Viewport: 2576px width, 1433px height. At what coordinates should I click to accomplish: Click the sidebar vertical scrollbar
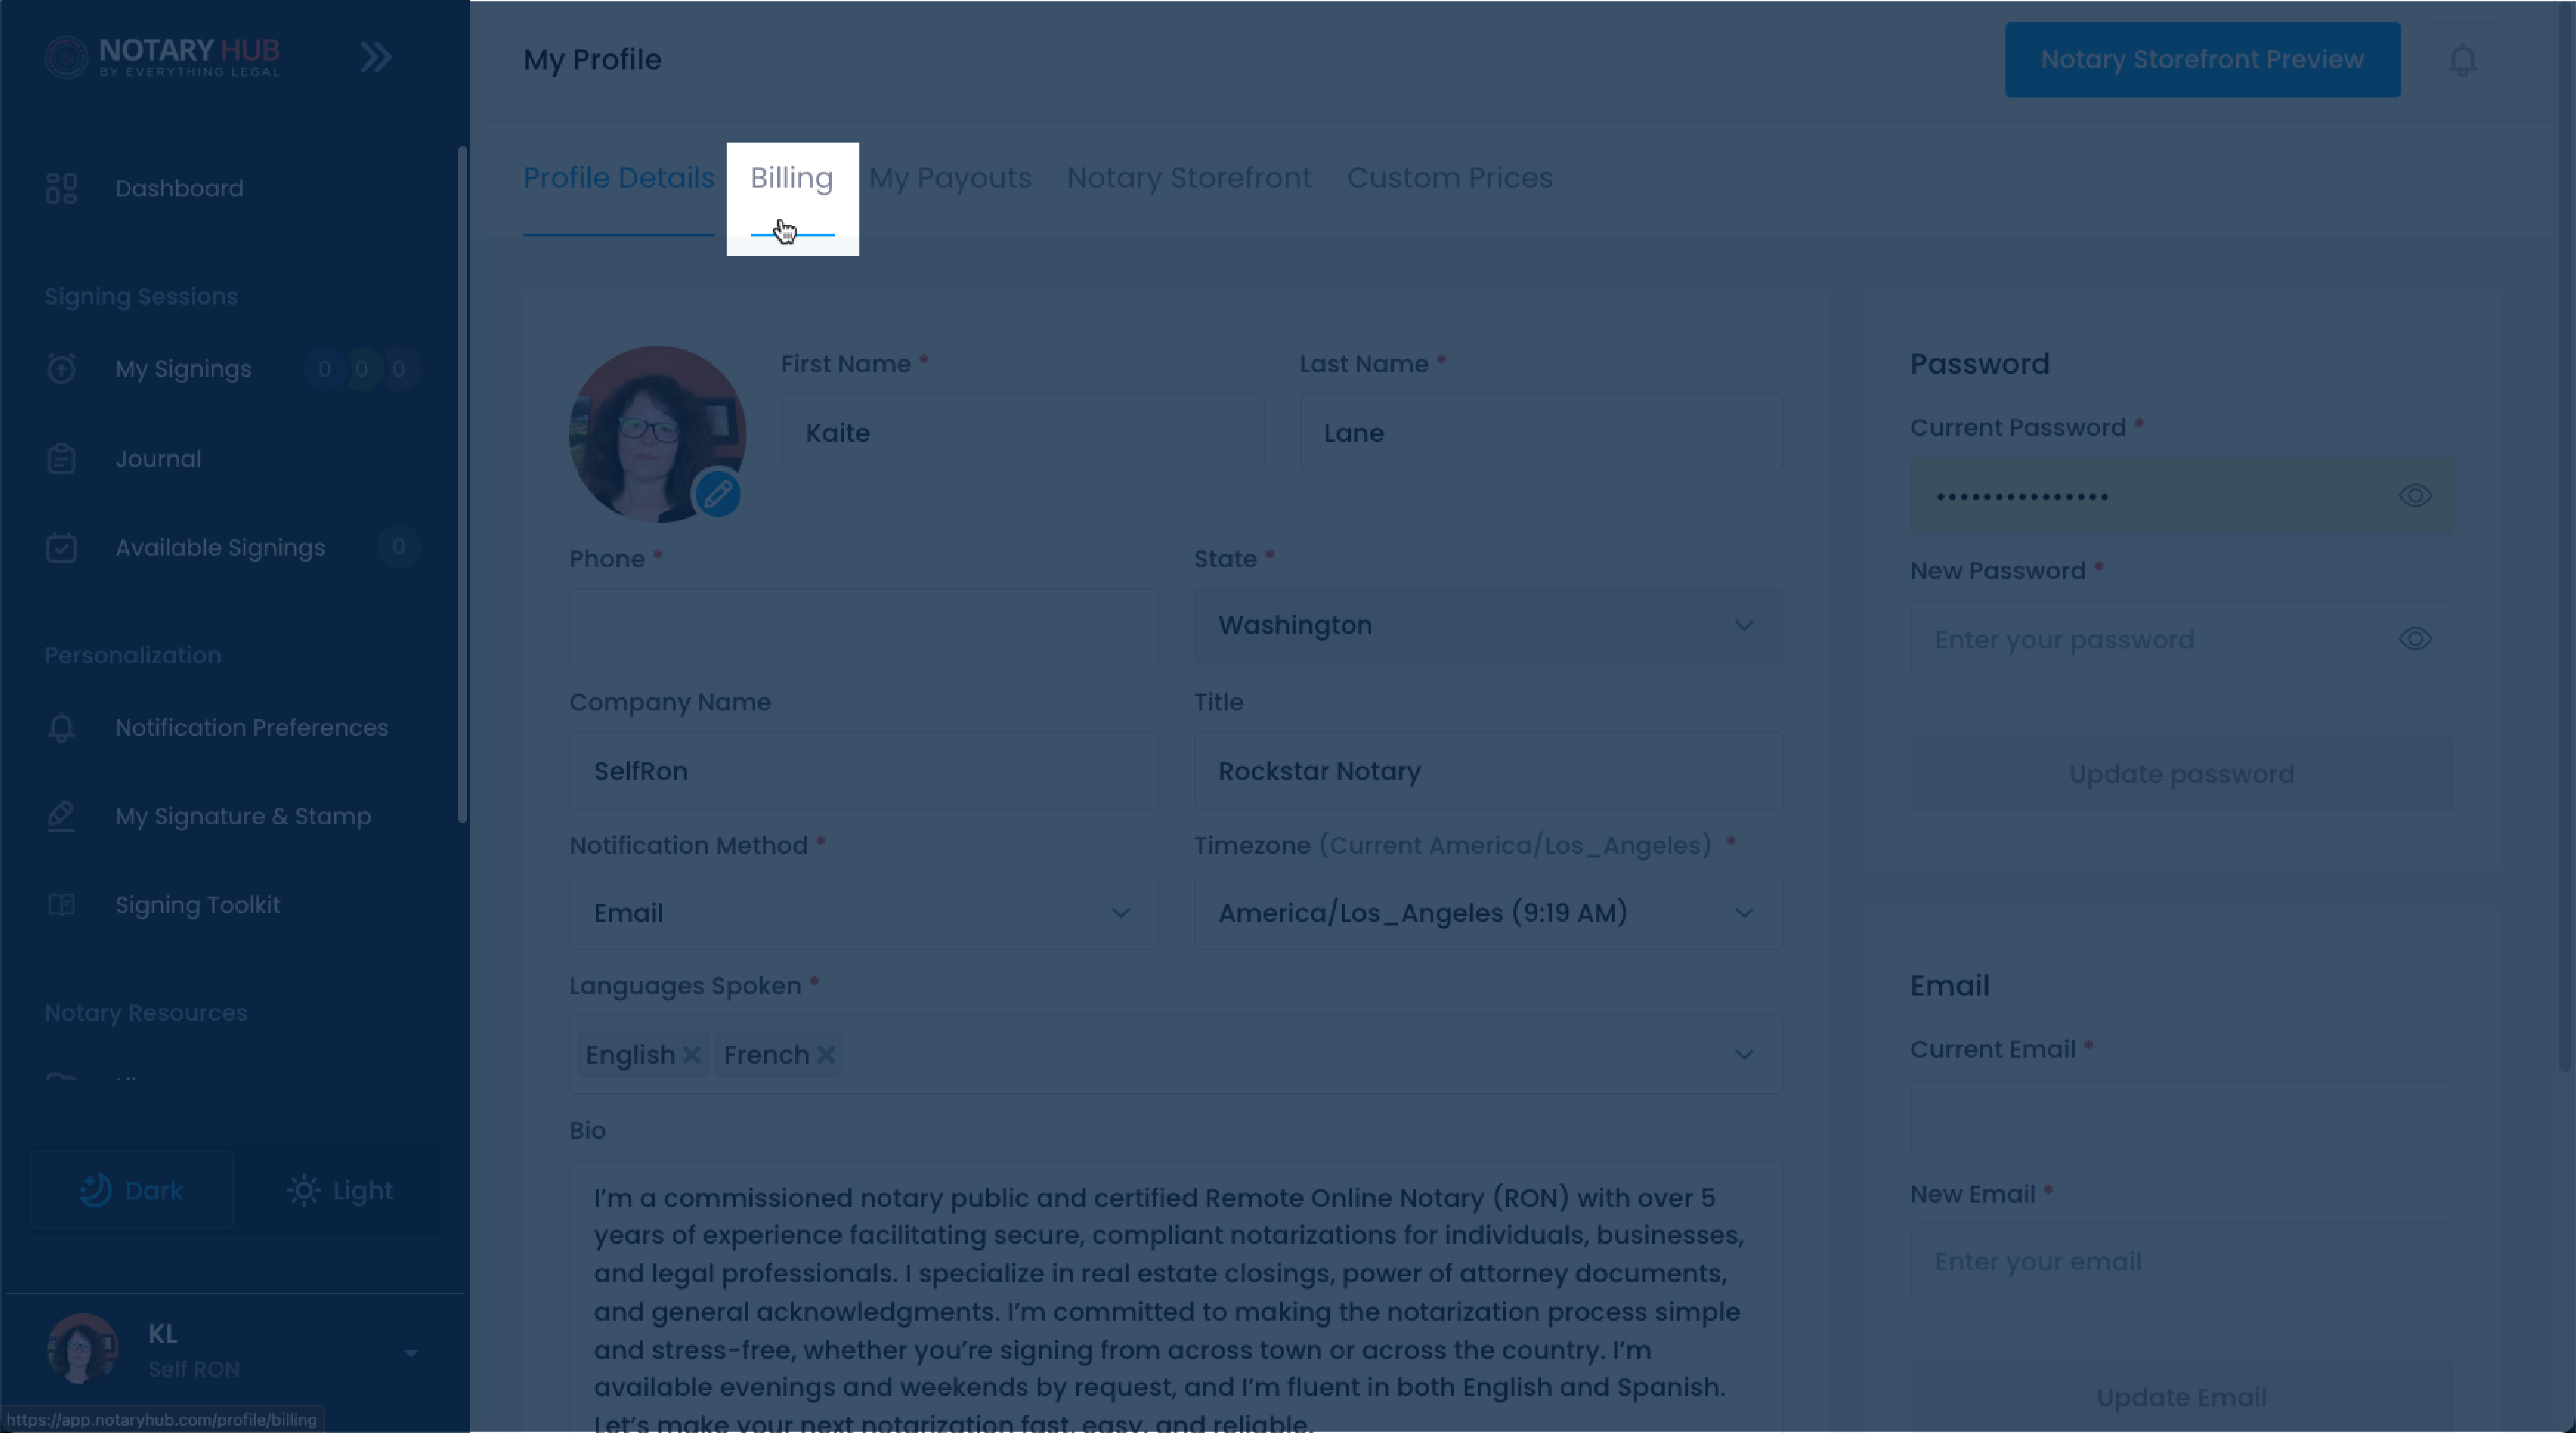pos(462,485)
